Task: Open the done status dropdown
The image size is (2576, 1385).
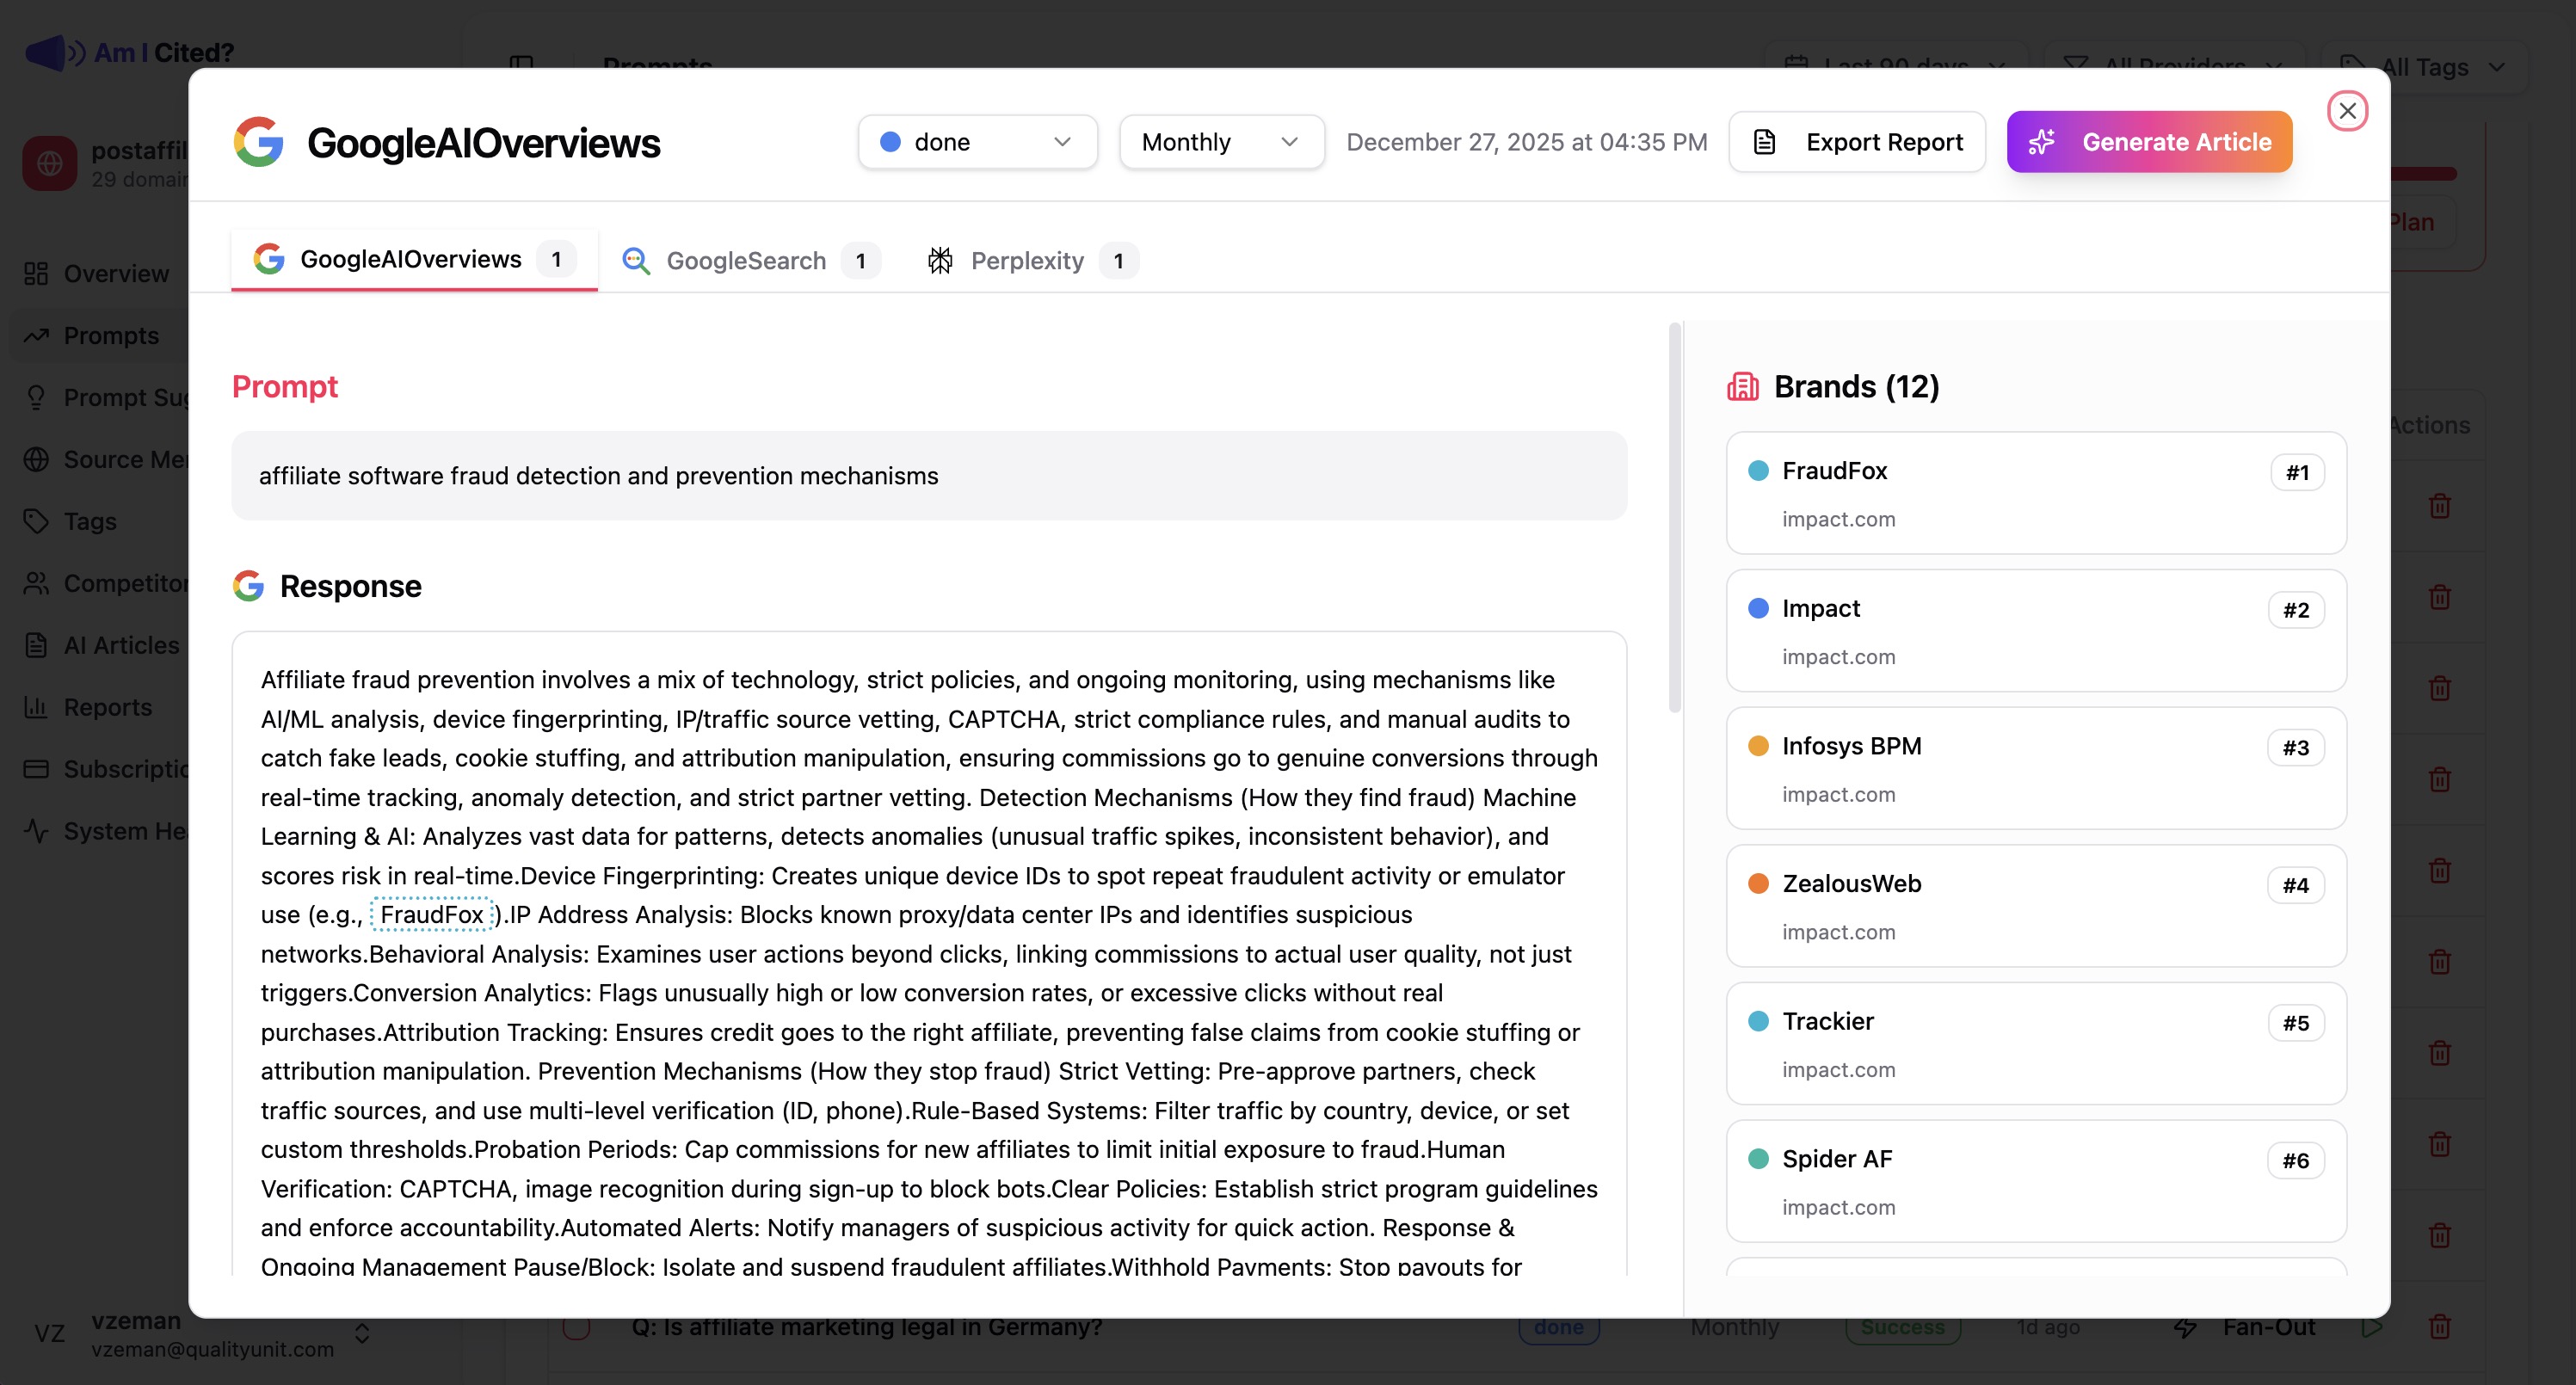Action: pos(977,141)
